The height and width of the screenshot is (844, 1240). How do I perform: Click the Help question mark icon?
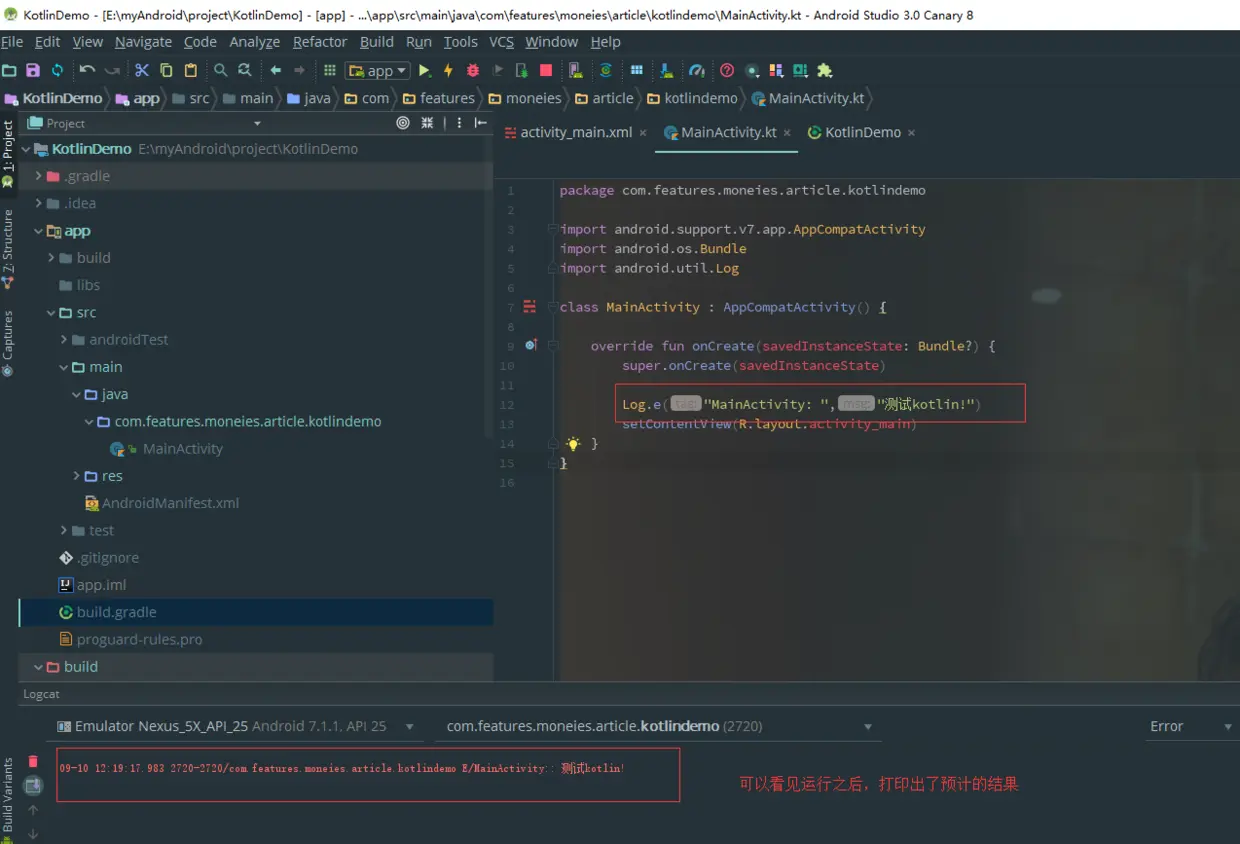point(727,70)
